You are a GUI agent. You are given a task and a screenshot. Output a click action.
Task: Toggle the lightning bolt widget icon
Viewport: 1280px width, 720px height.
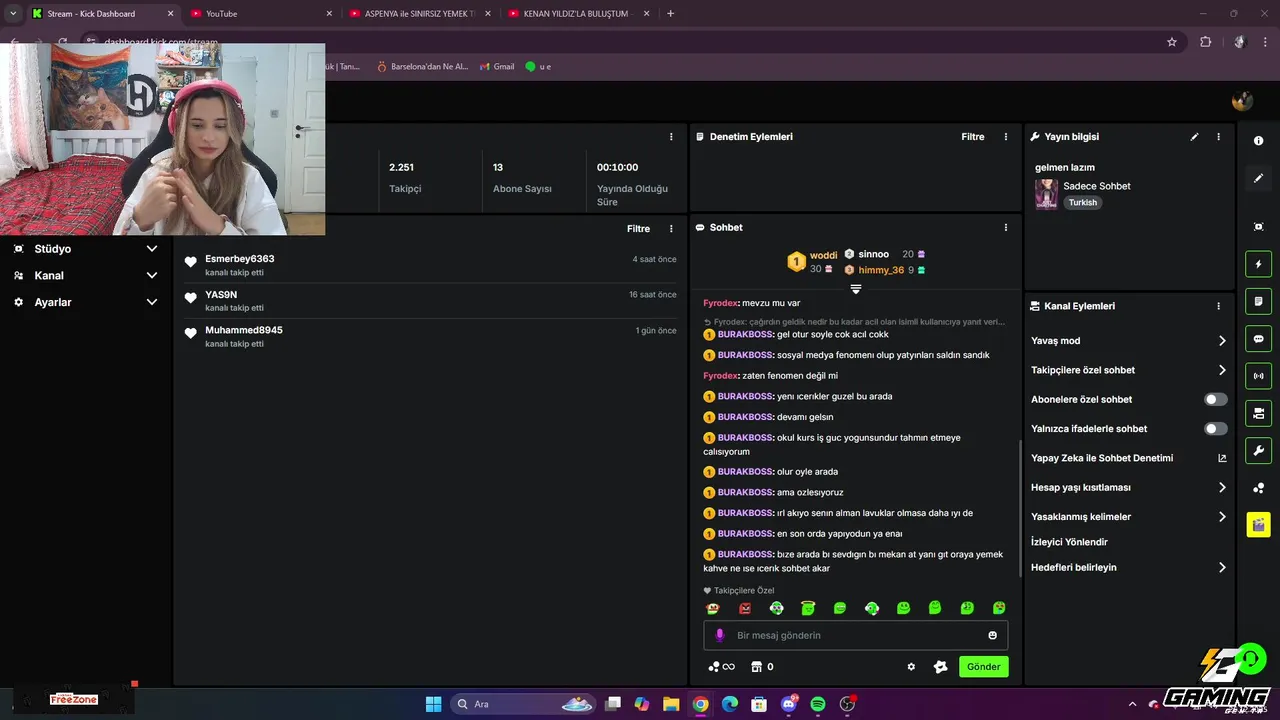coord(1258,264)
